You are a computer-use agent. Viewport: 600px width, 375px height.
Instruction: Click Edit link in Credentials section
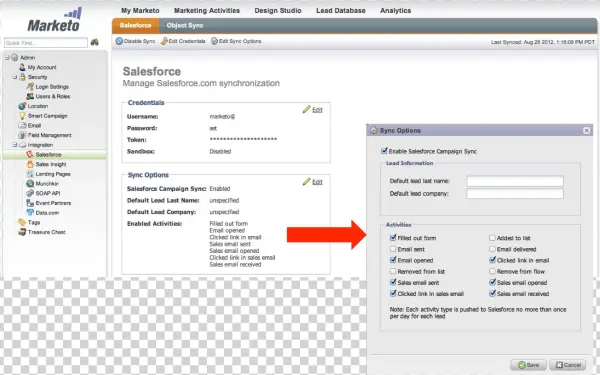tap(317, 110)
